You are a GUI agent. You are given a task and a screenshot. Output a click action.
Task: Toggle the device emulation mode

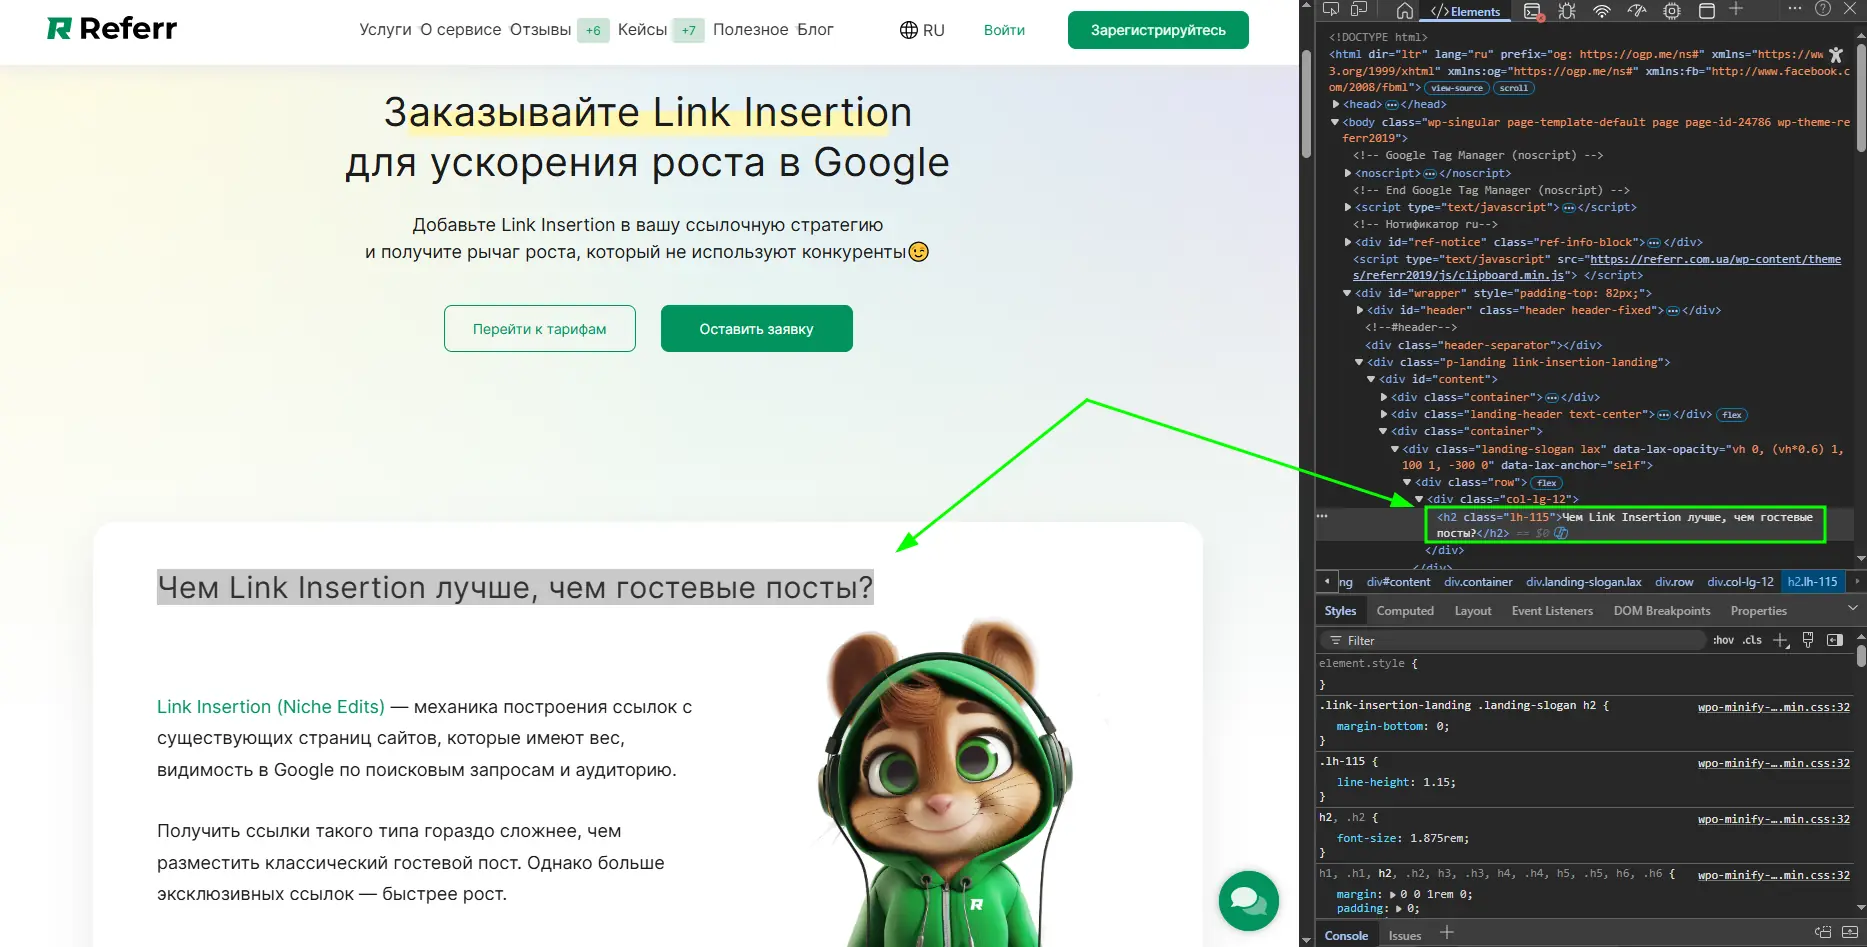[1357, 11]
